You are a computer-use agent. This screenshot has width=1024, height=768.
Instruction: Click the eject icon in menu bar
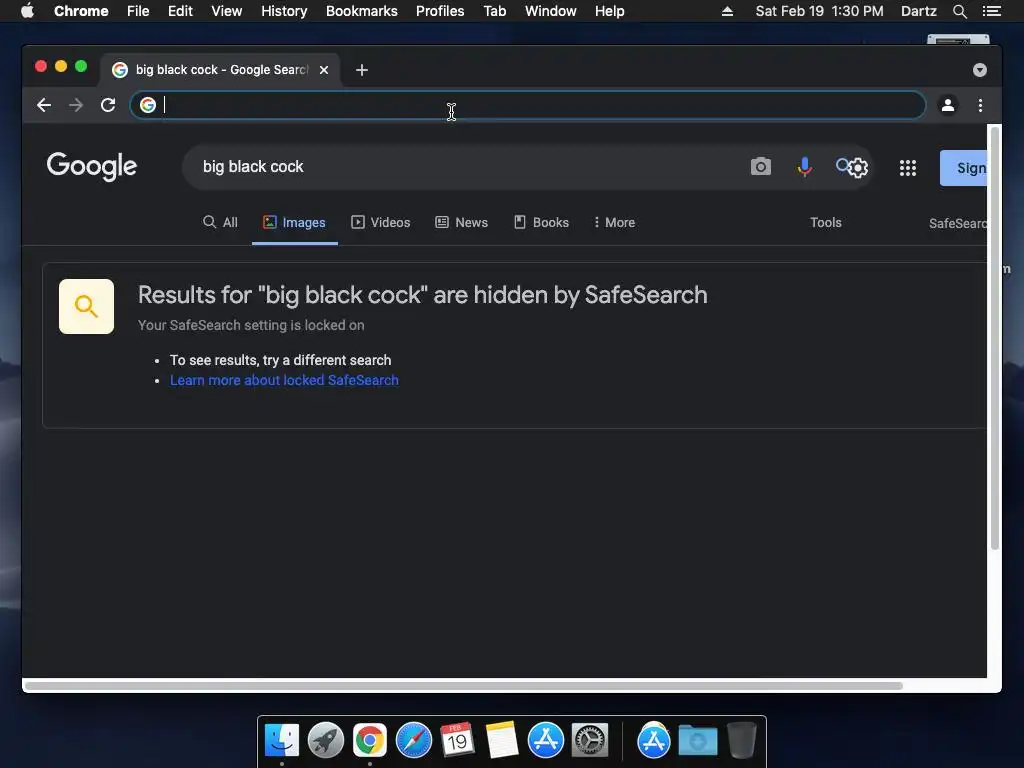tap(727, 11)
